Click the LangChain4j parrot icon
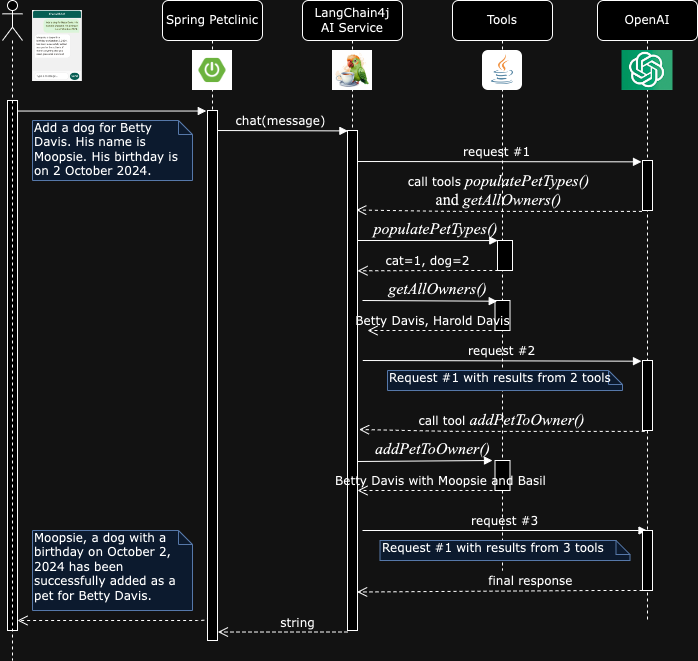698x661 pixels. pos(352,70)
